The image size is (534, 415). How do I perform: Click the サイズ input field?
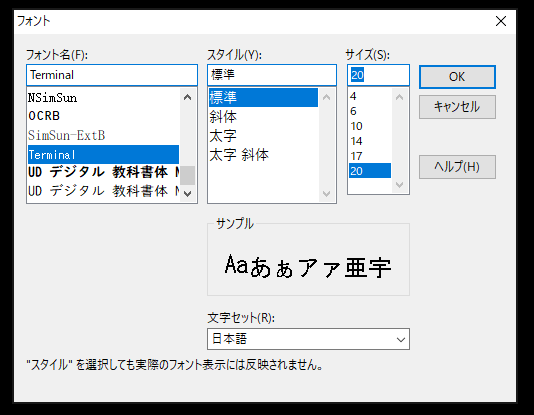coord(378,75)
